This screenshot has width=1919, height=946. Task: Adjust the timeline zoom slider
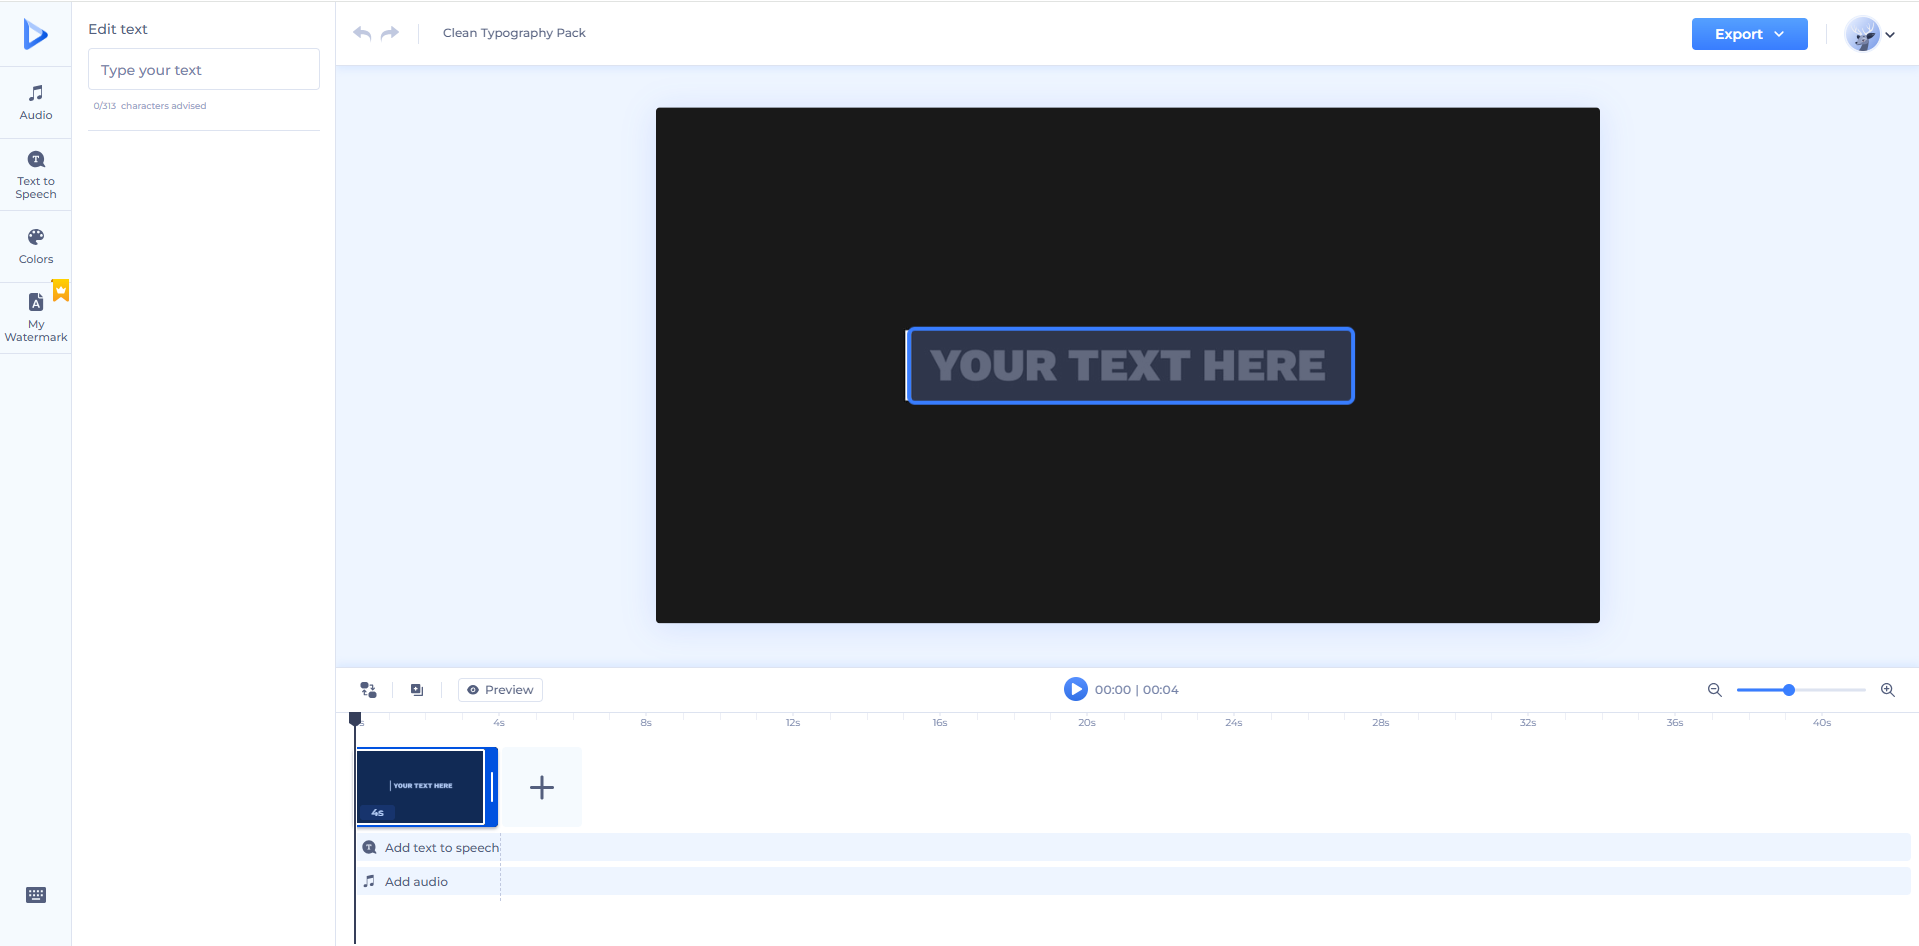pos(1788,689)
